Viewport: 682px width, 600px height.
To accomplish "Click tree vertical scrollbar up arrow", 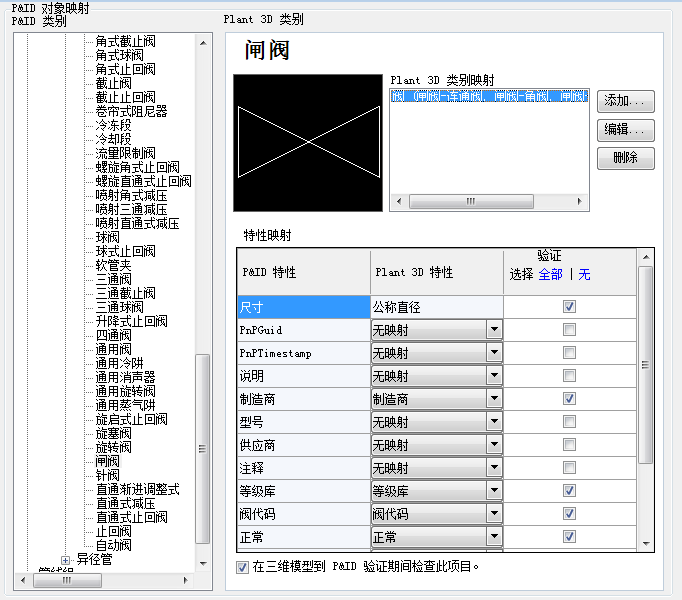I will (203, 43).
